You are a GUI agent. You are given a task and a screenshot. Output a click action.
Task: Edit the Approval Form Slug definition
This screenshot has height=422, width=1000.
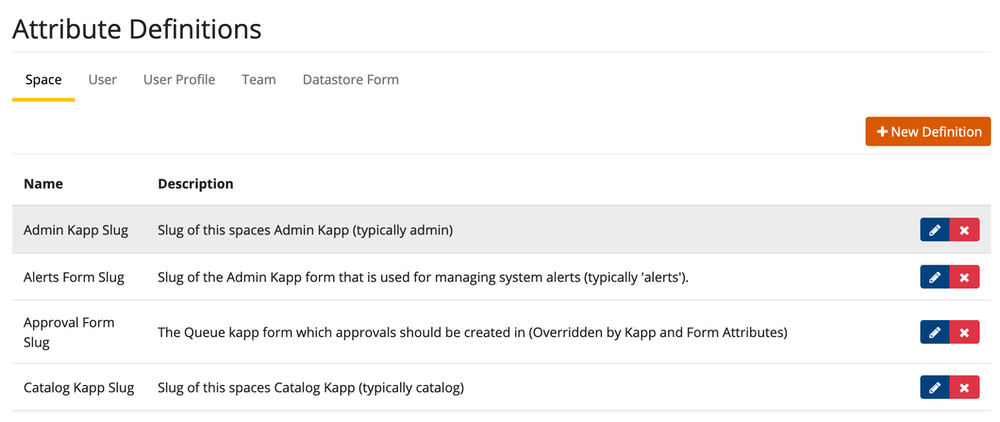coord(934,332)
